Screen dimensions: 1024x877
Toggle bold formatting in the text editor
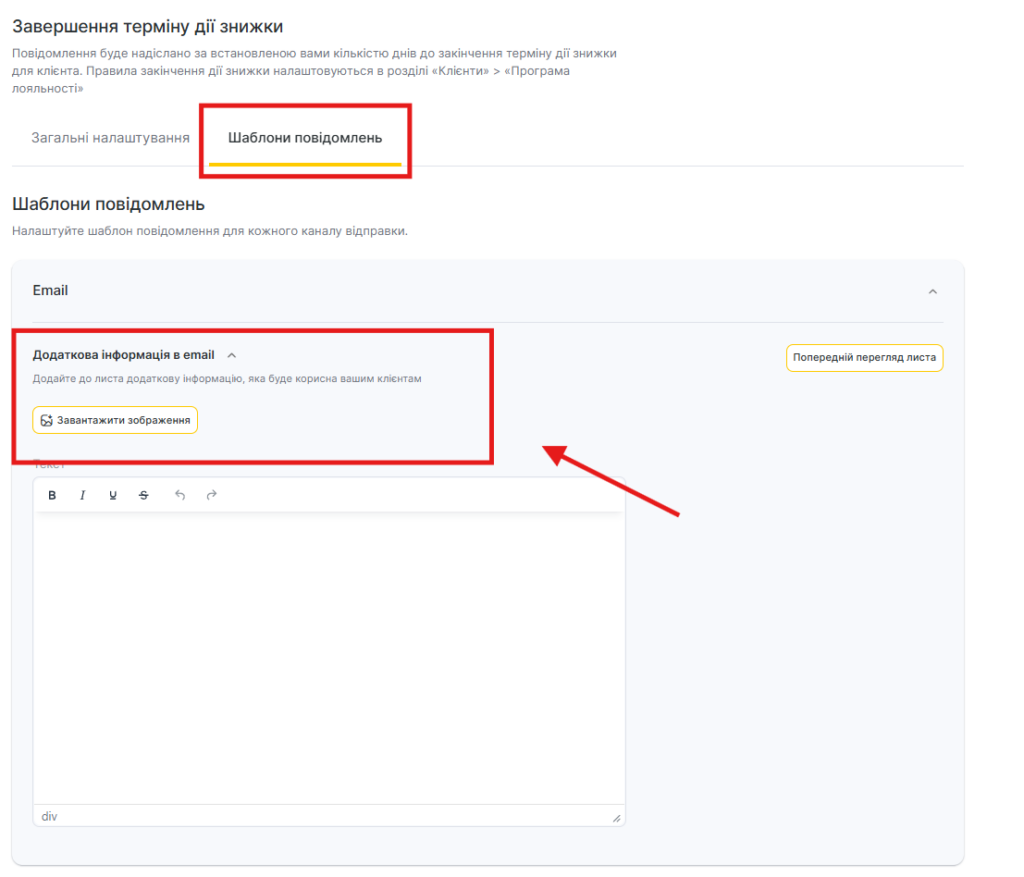53,495
